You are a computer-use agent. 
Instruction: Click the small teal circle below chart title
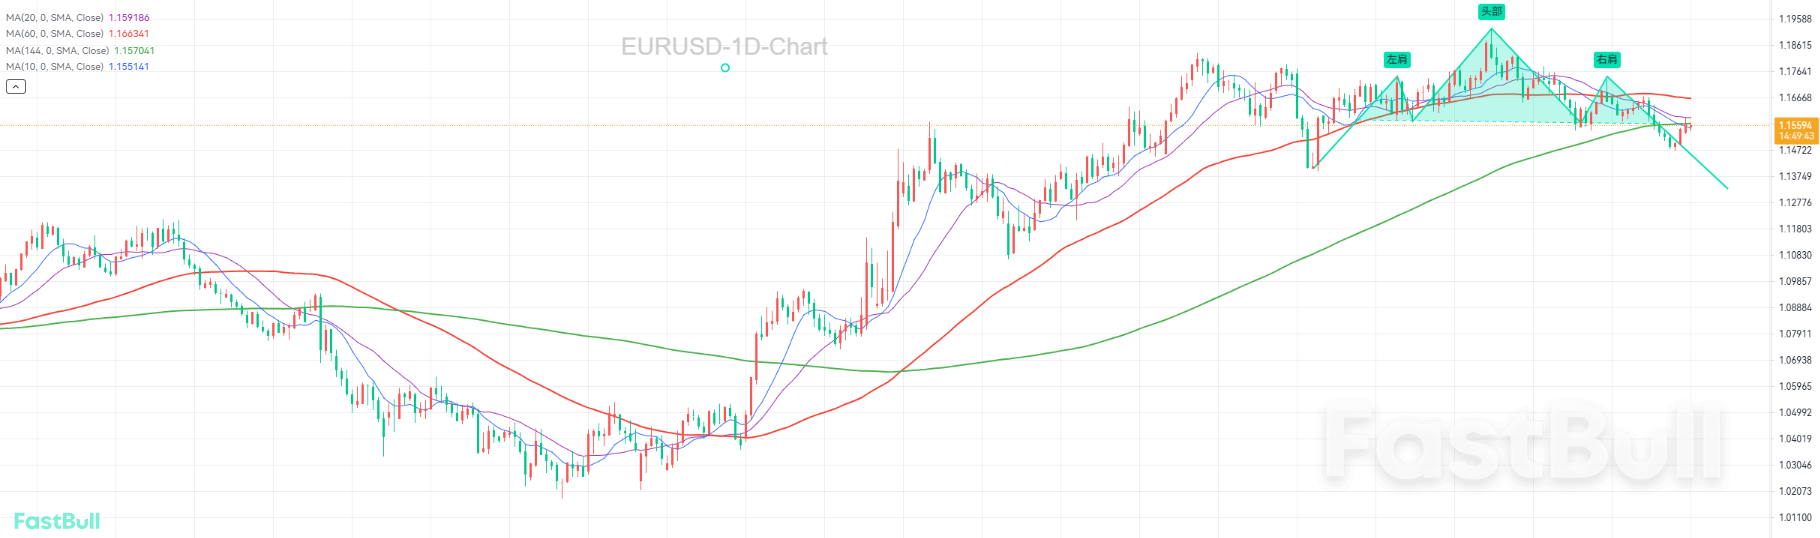[x=725, y=68]
